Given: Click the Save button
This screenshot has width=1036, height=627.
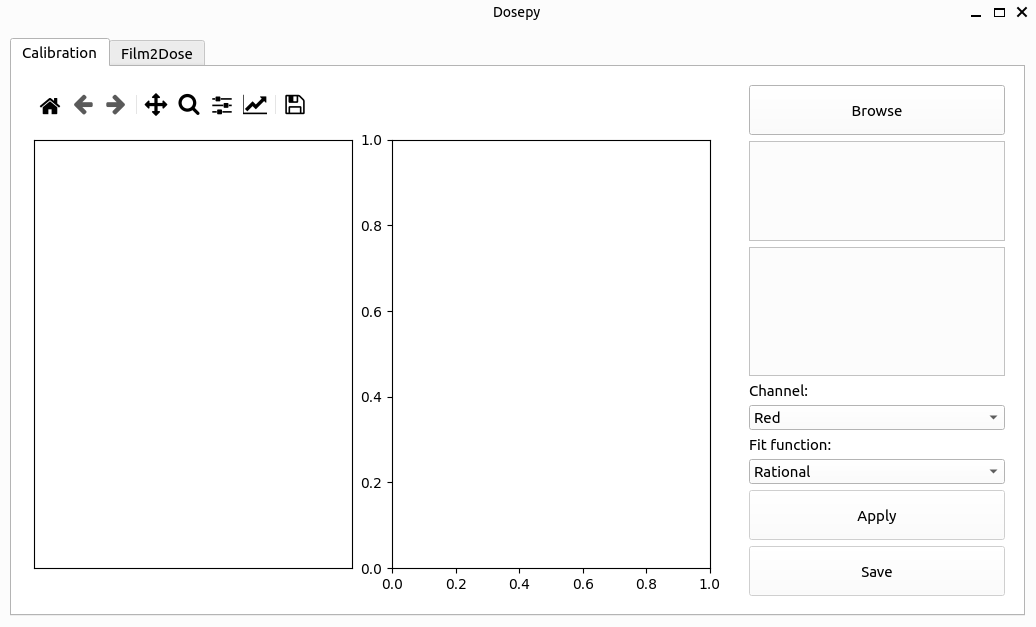Looking at the screenshot, I should tap(877, 572).
